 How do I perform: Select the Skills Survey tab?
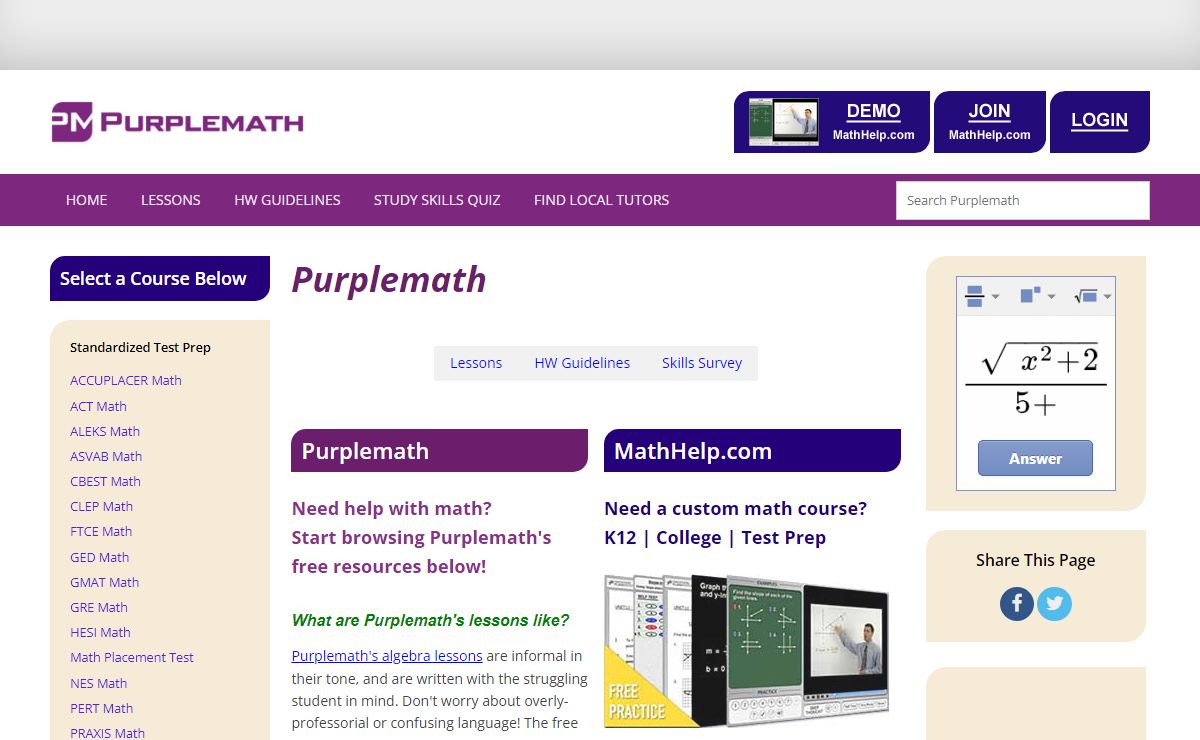[x=702, y=363]
